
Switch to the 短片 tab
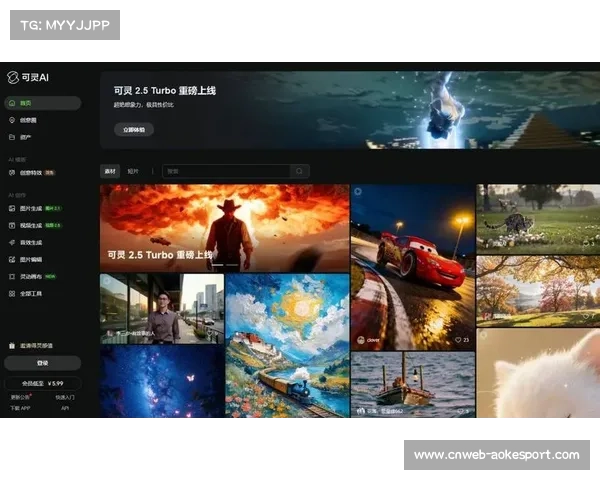pyautogui.click(x=133, y=171)
